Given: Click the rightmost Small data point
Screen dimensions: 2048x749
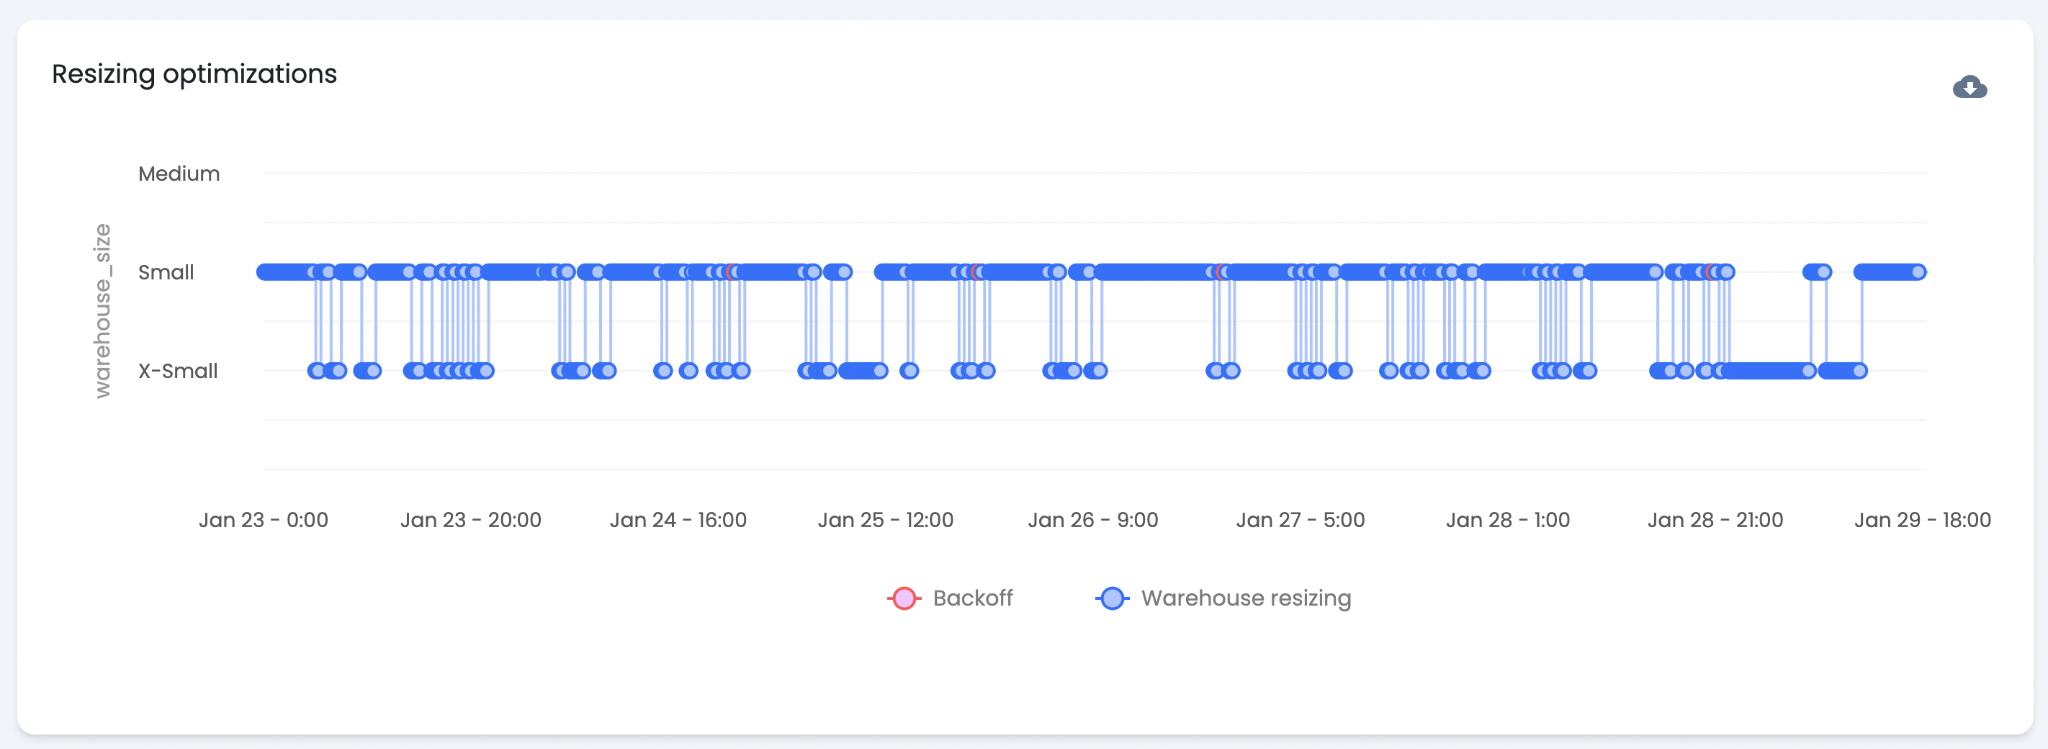Looking at the screenshot, I should point(1918,272).
